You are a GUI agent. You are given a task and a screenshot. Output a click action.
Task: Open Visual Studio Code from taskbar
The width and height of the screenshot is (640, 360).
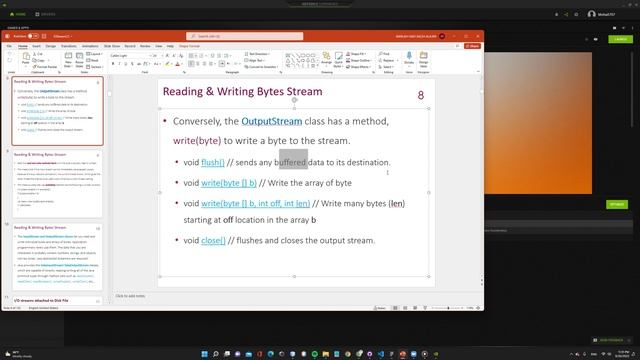381,354
